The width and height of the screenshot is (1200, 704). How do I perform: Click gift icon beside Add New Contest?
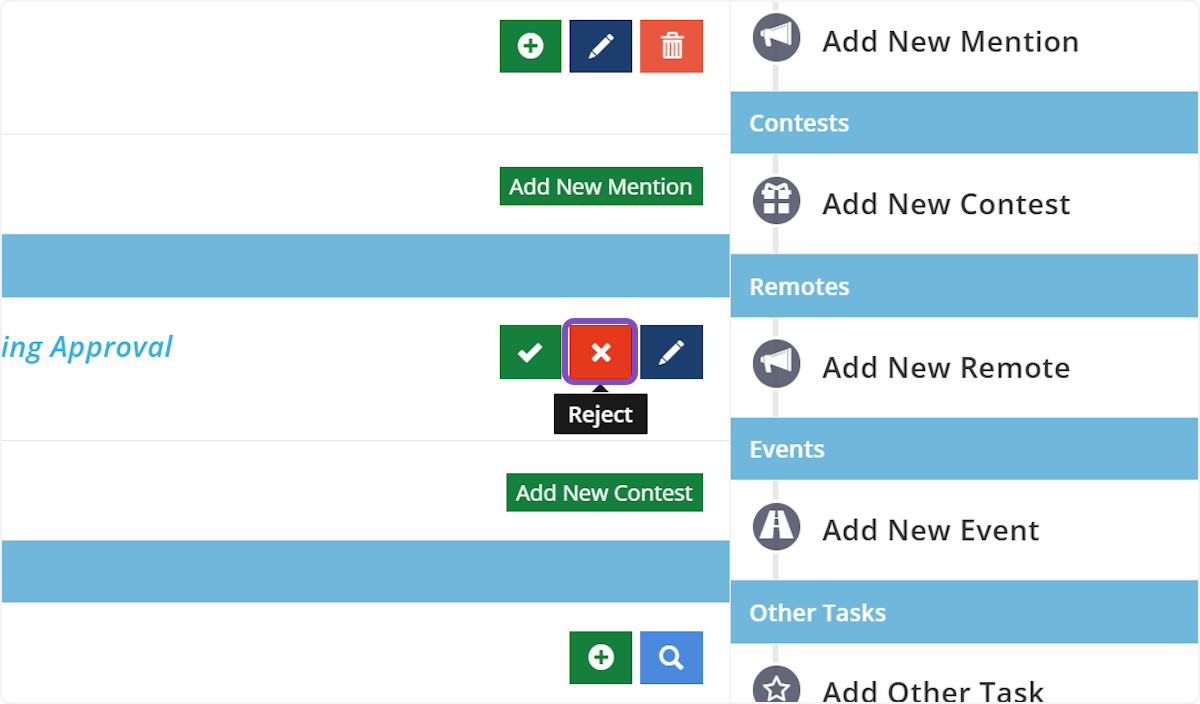click(777, 201)
